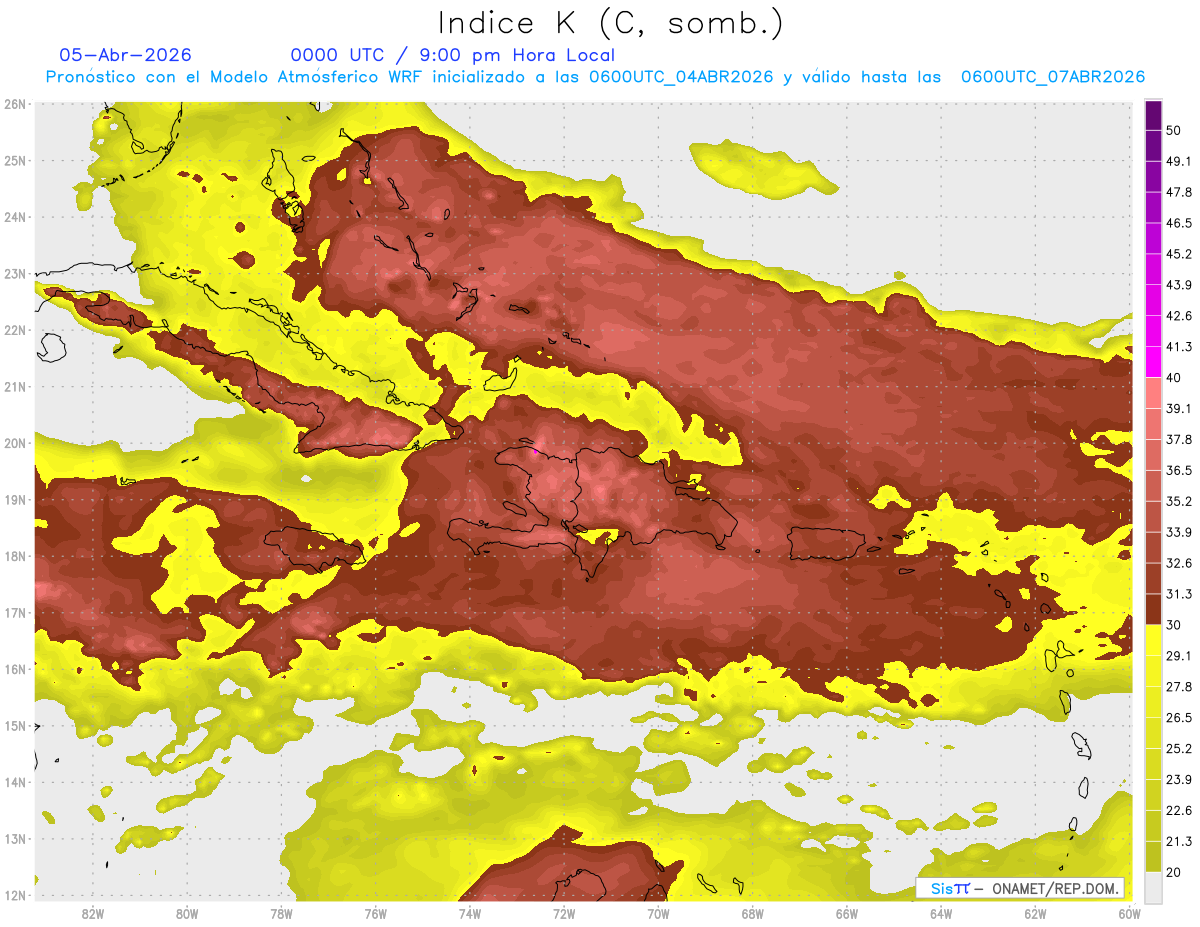Click the Indice K chart title

click(611, 22)
